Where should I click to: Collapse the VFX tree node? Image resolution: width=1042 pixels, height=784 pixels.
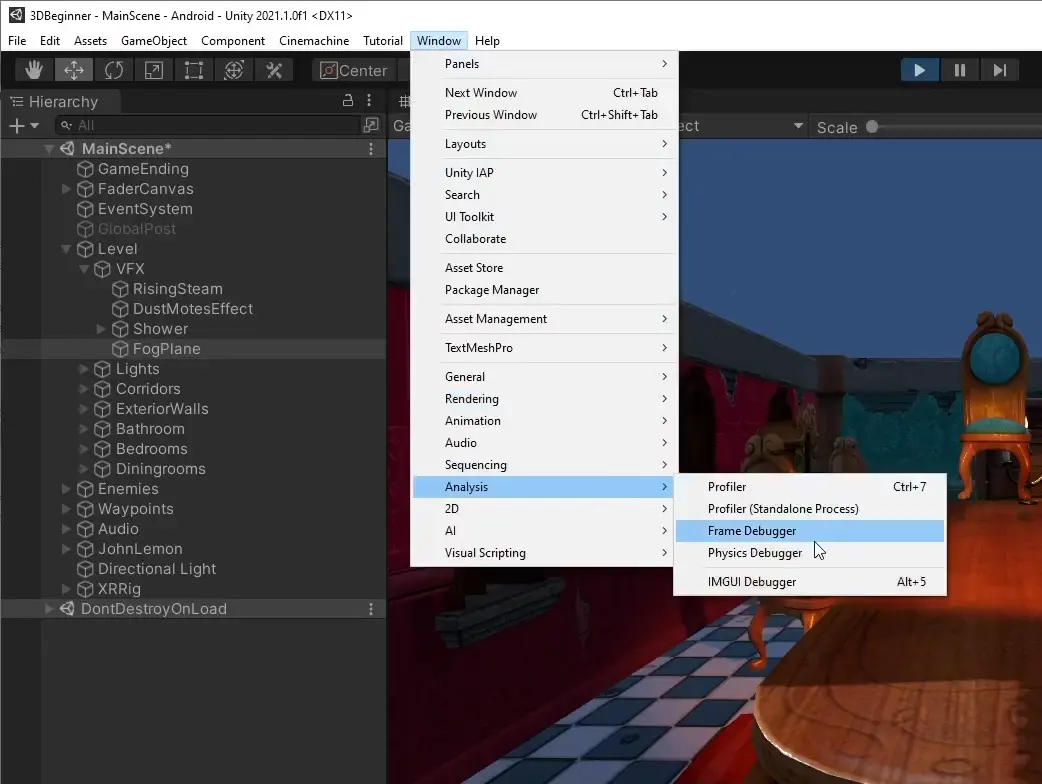tap(84, 269)
